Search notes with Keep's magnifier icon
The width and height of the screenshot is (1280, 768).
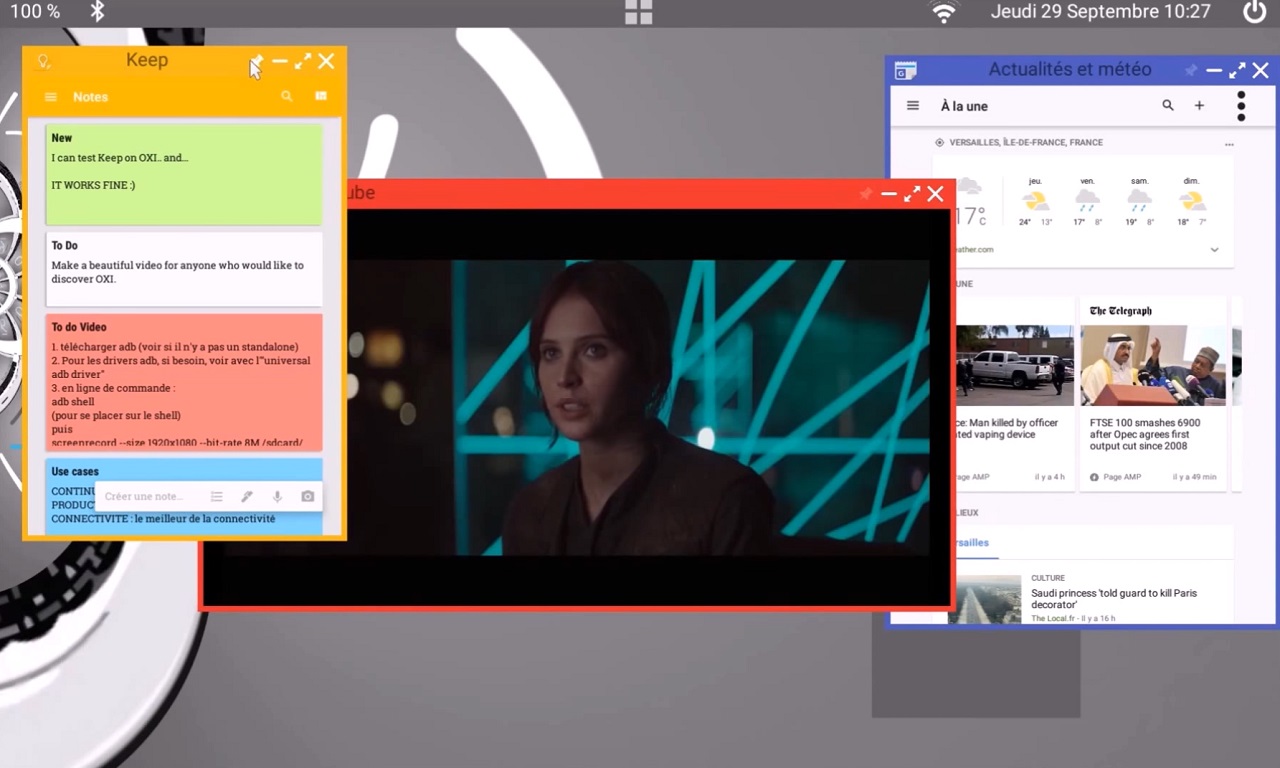287,96
